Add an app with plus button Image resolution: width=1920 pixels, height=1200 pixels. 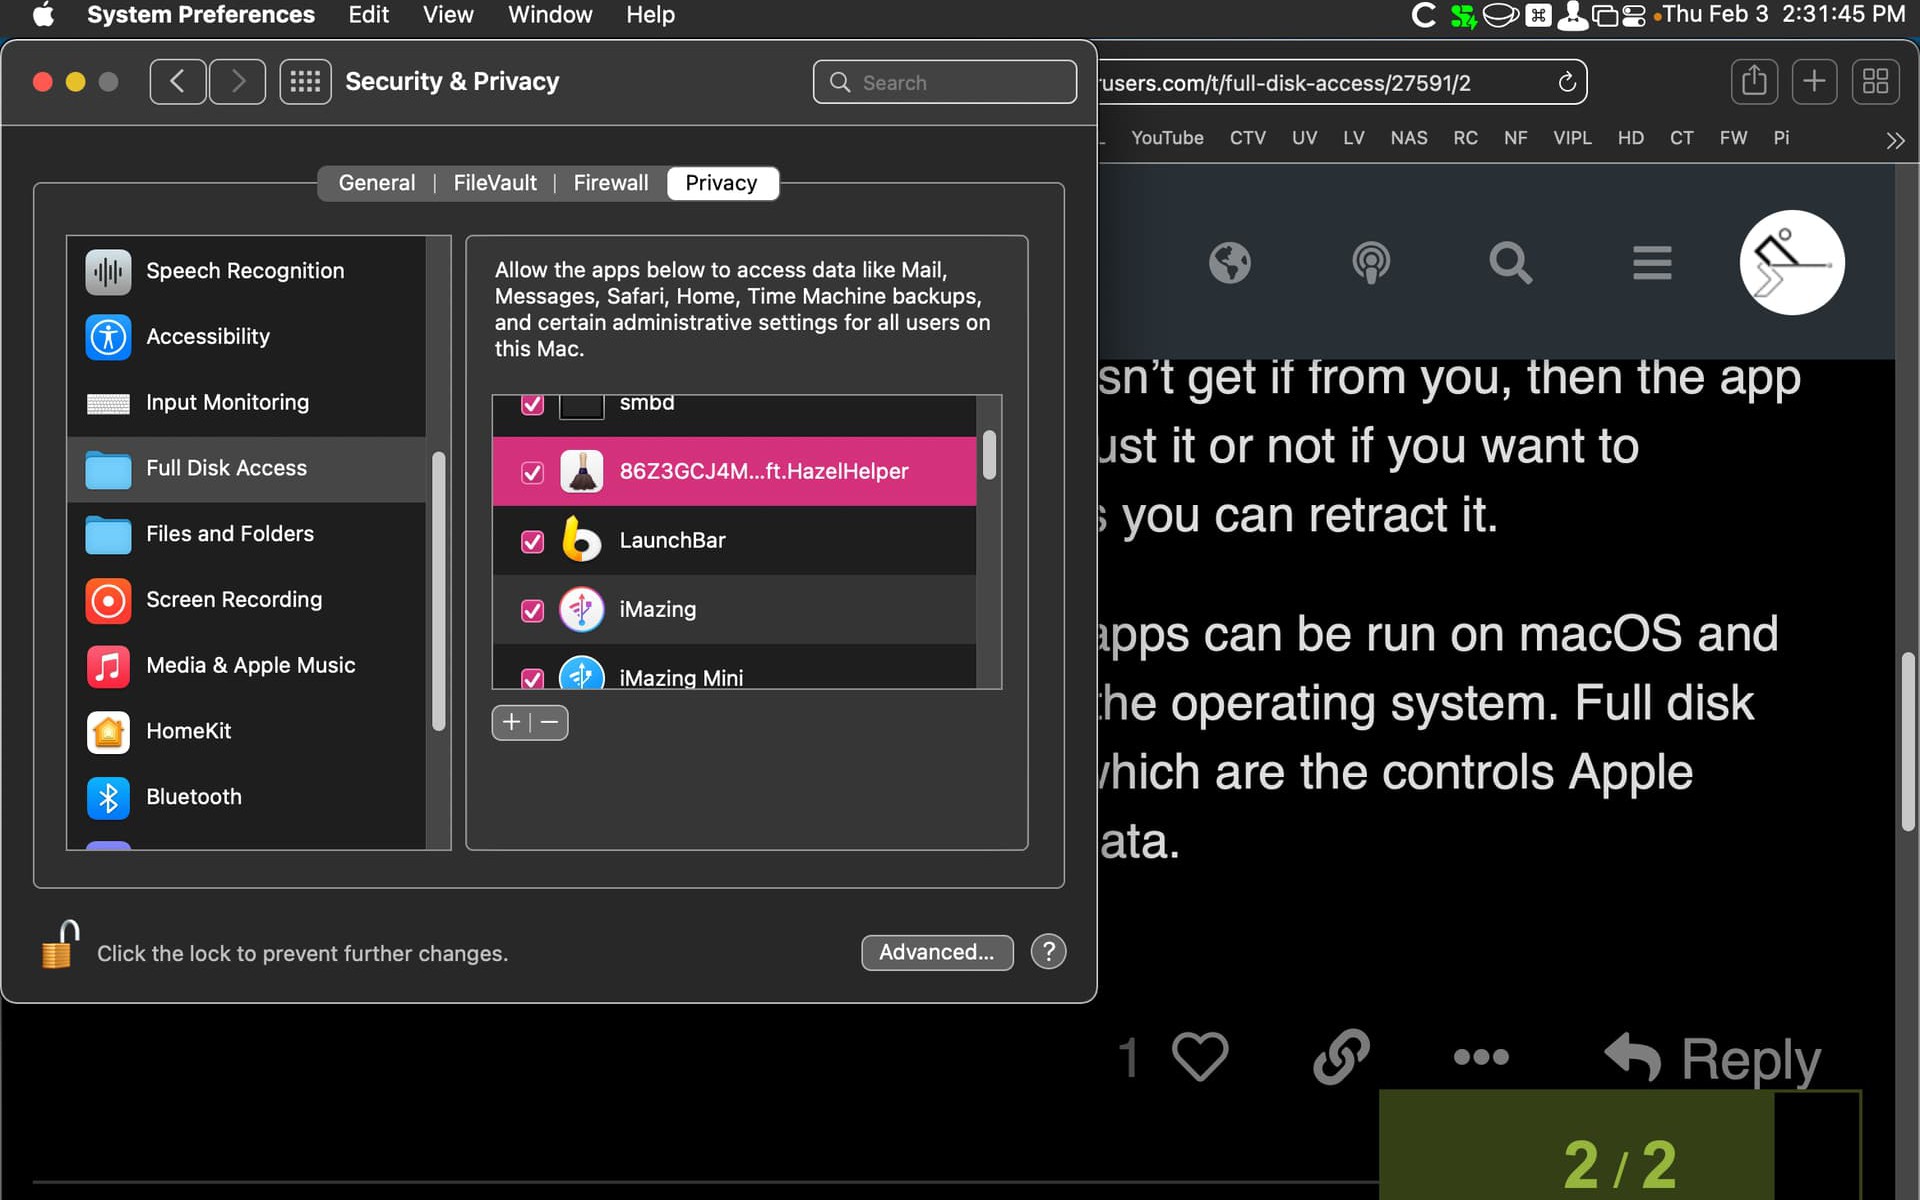click(x=511, y=723)
